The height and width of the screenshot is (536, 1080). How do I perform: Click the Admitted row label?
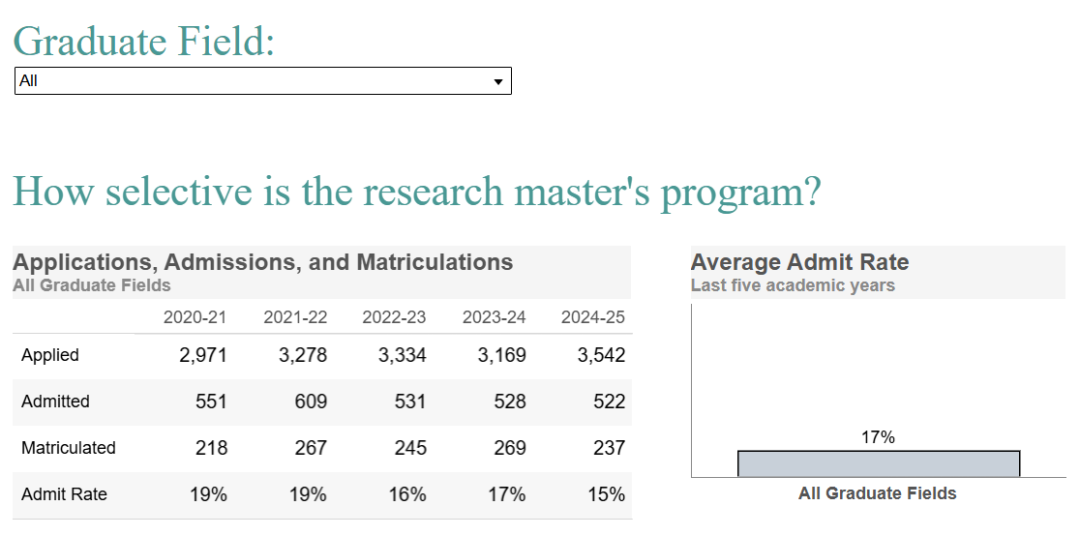(55, 401)
